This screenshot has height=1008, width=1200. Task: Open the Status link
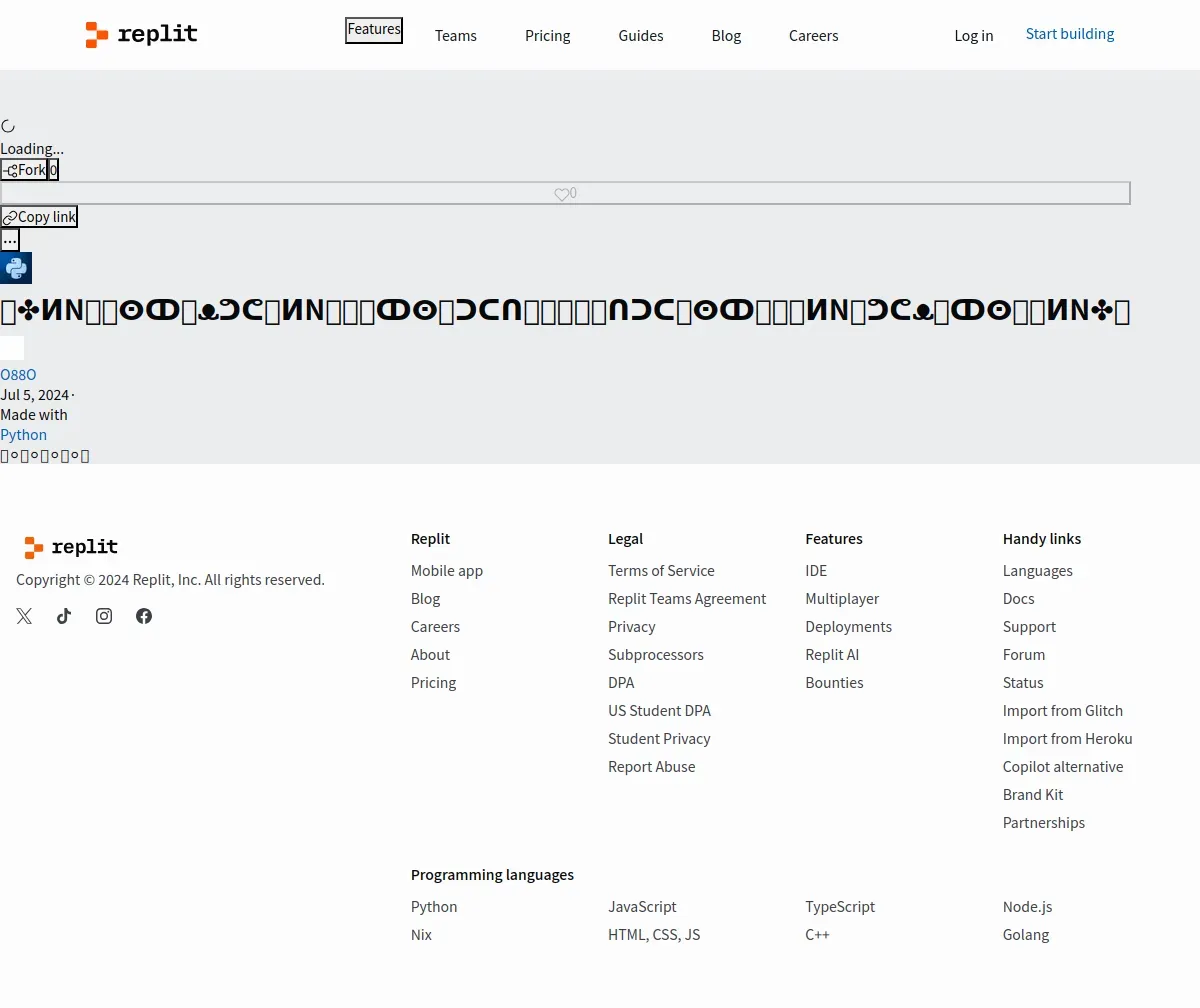[1023, 683]
